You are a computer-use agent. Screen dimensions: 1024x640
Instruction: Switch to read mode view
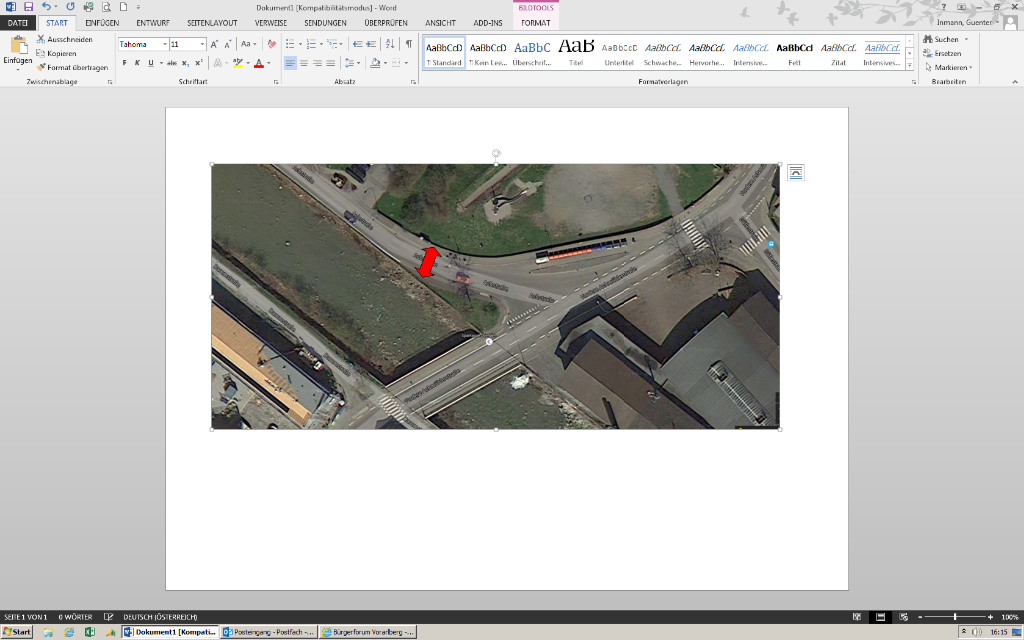[x=856, y=617]
